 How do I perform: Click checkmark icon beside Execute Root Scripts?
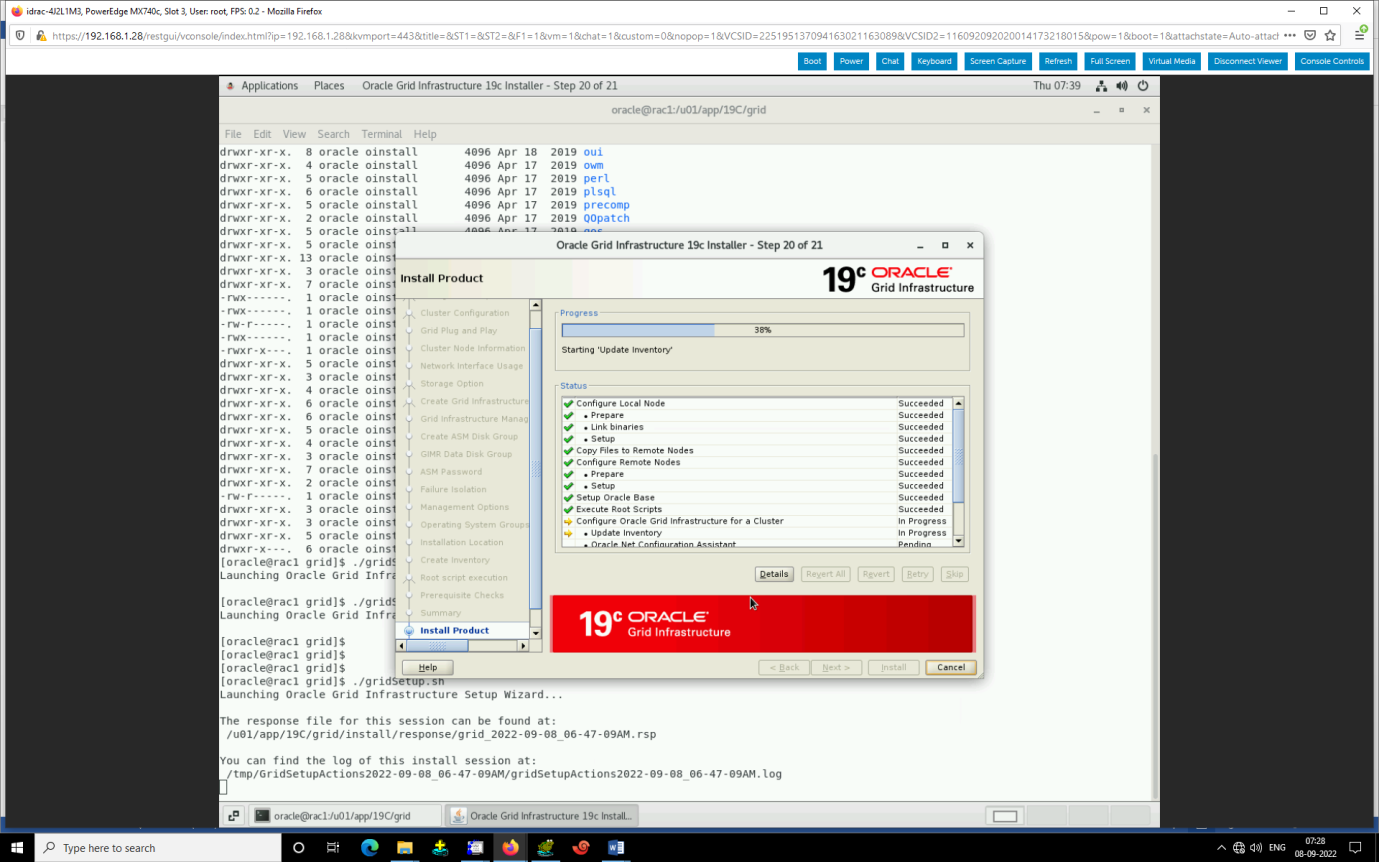[568, 510]
